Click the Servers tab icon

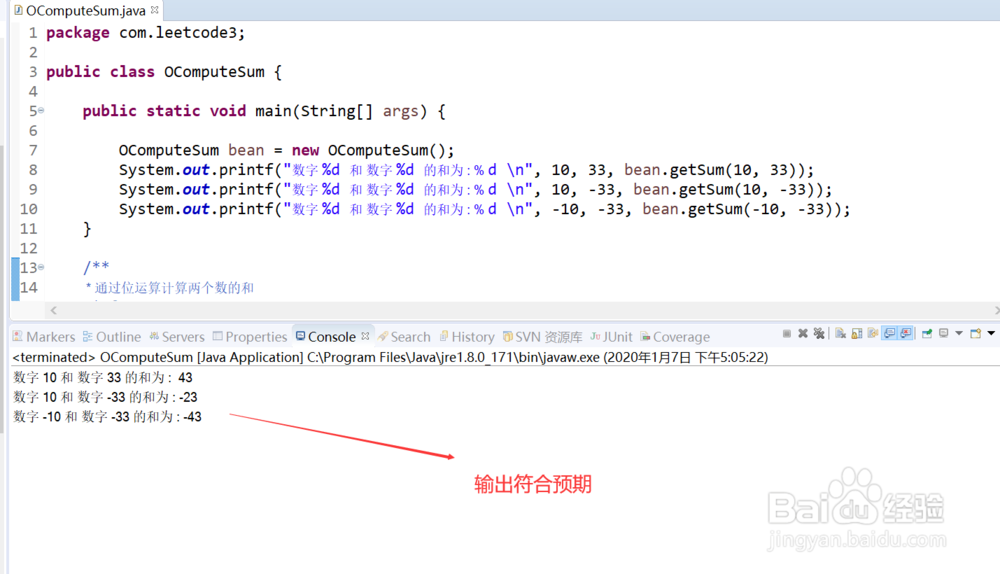pos(154,336)
